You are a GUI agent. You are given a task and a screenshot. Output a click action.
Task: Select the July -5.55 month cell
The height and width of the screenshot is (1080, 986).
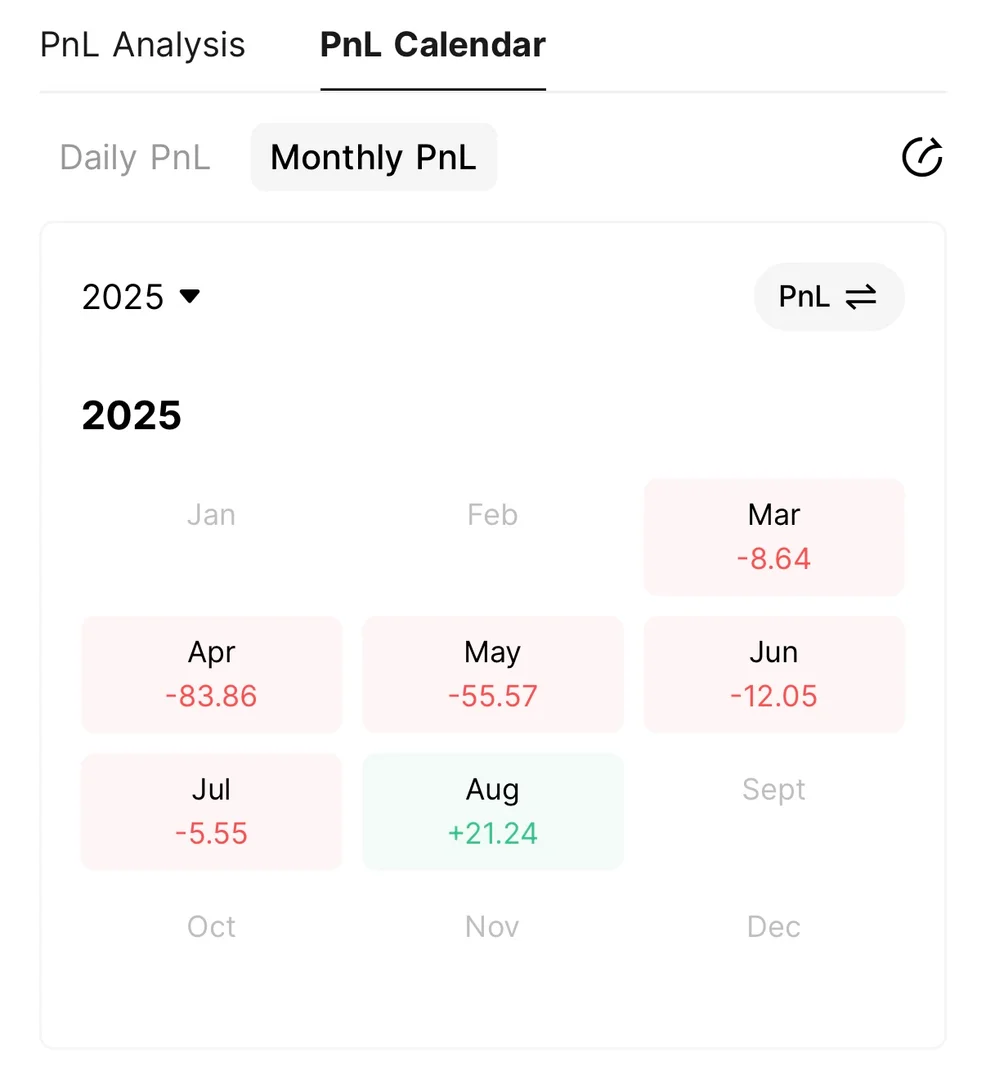coord(211,811)
